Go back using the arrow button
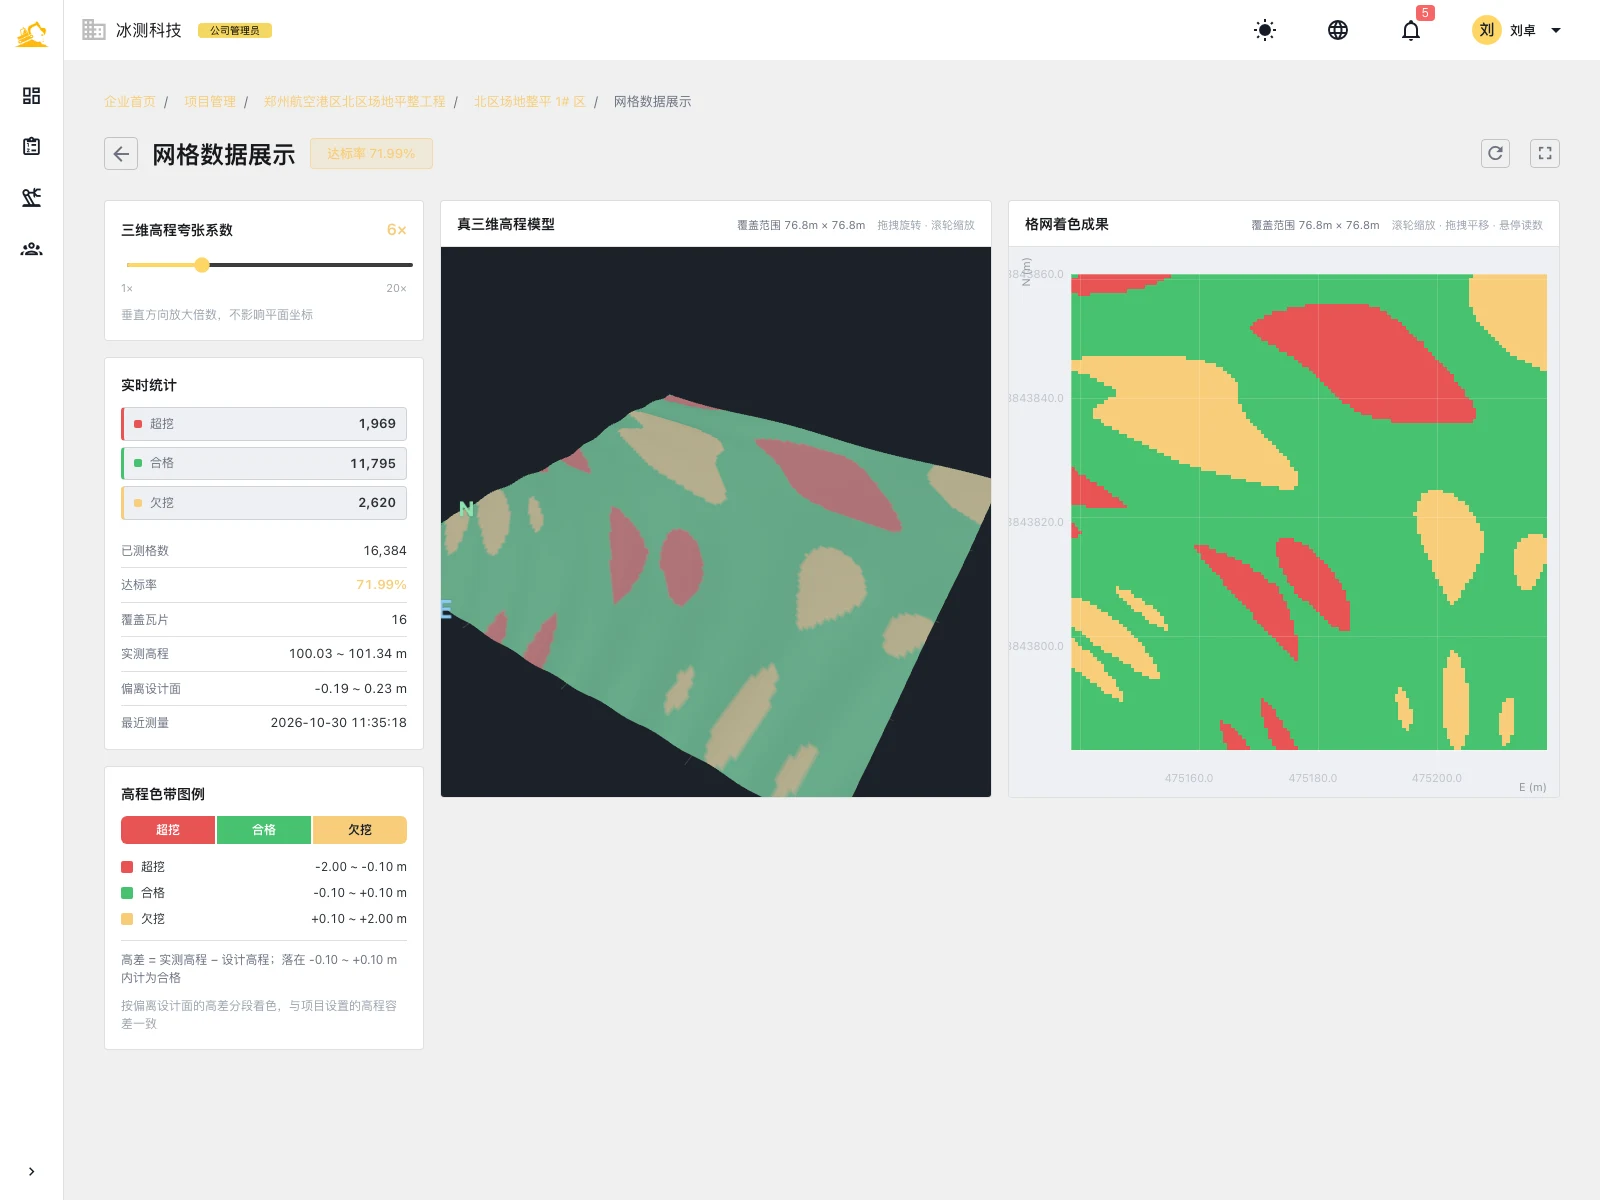 point(121,154)
